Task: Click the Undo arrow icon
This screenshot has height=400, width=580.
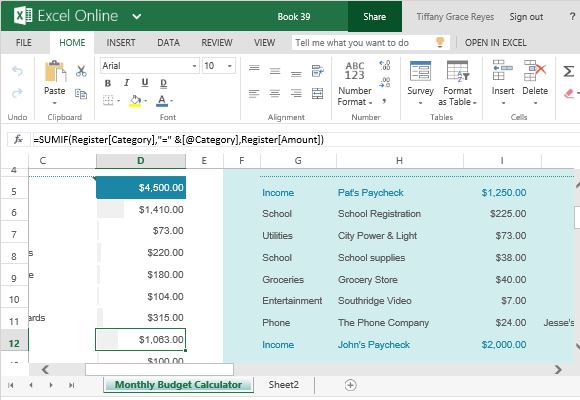Action: point(17,70)
